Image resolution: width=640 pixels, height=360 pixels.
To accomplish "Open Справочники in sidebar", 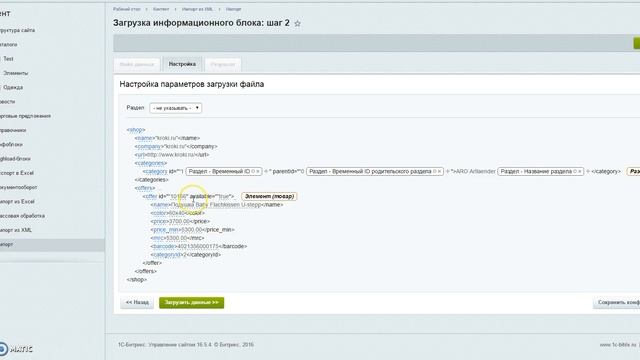I will (13, 130).
